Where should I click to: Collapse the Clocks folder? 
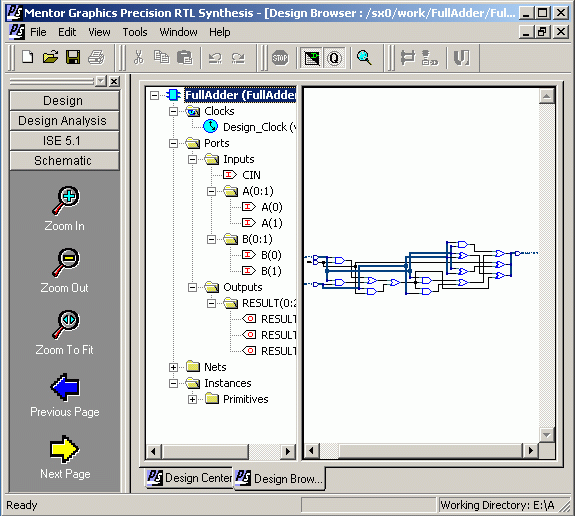pyautogui.click(x=173, y=111)
